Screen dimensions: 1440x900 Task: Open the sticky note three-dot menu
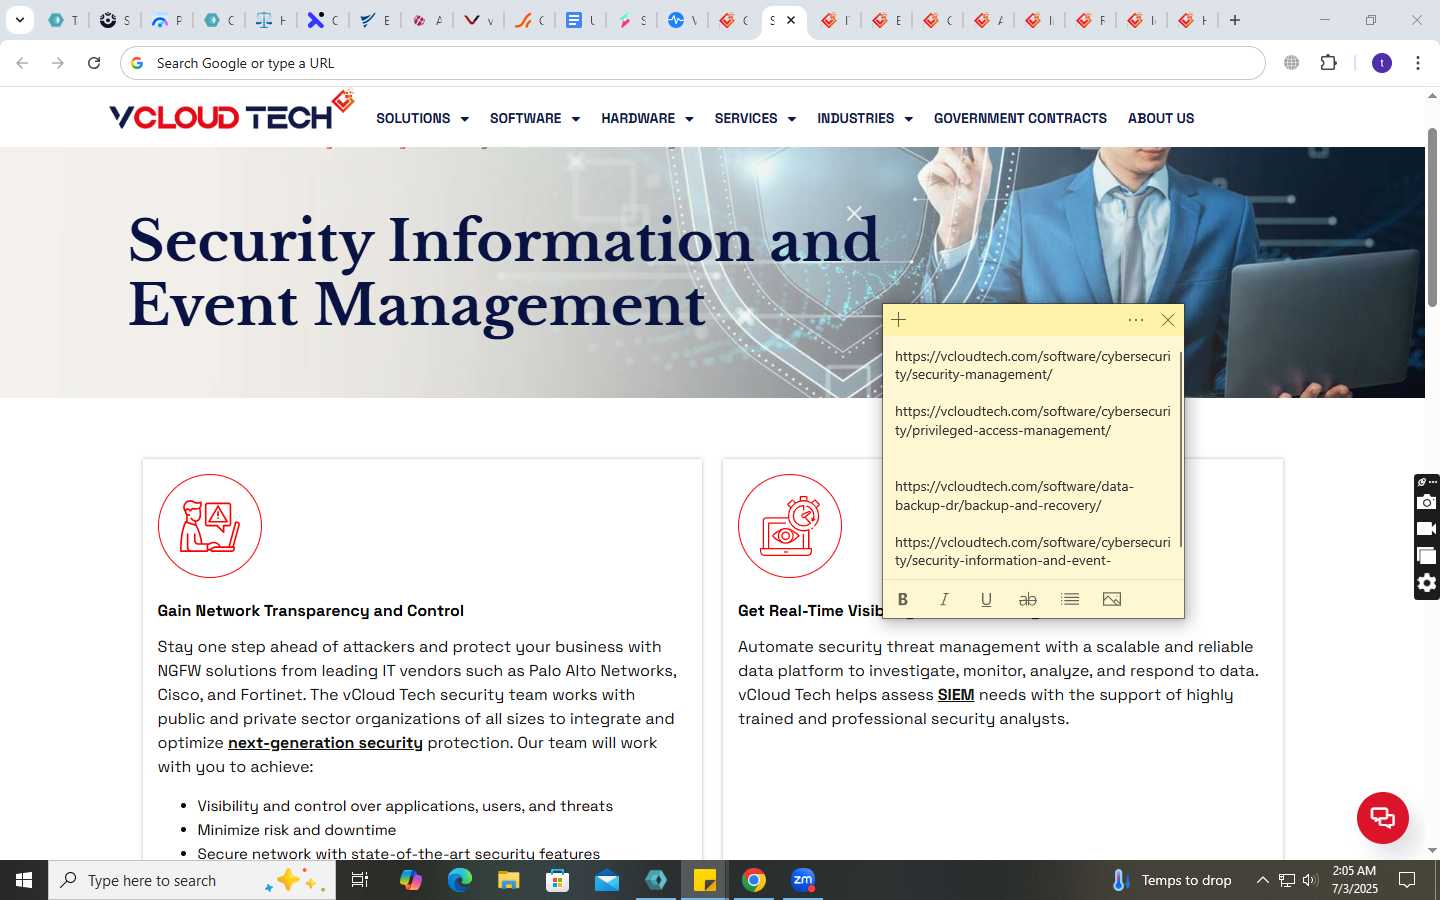pos(1136,320)
